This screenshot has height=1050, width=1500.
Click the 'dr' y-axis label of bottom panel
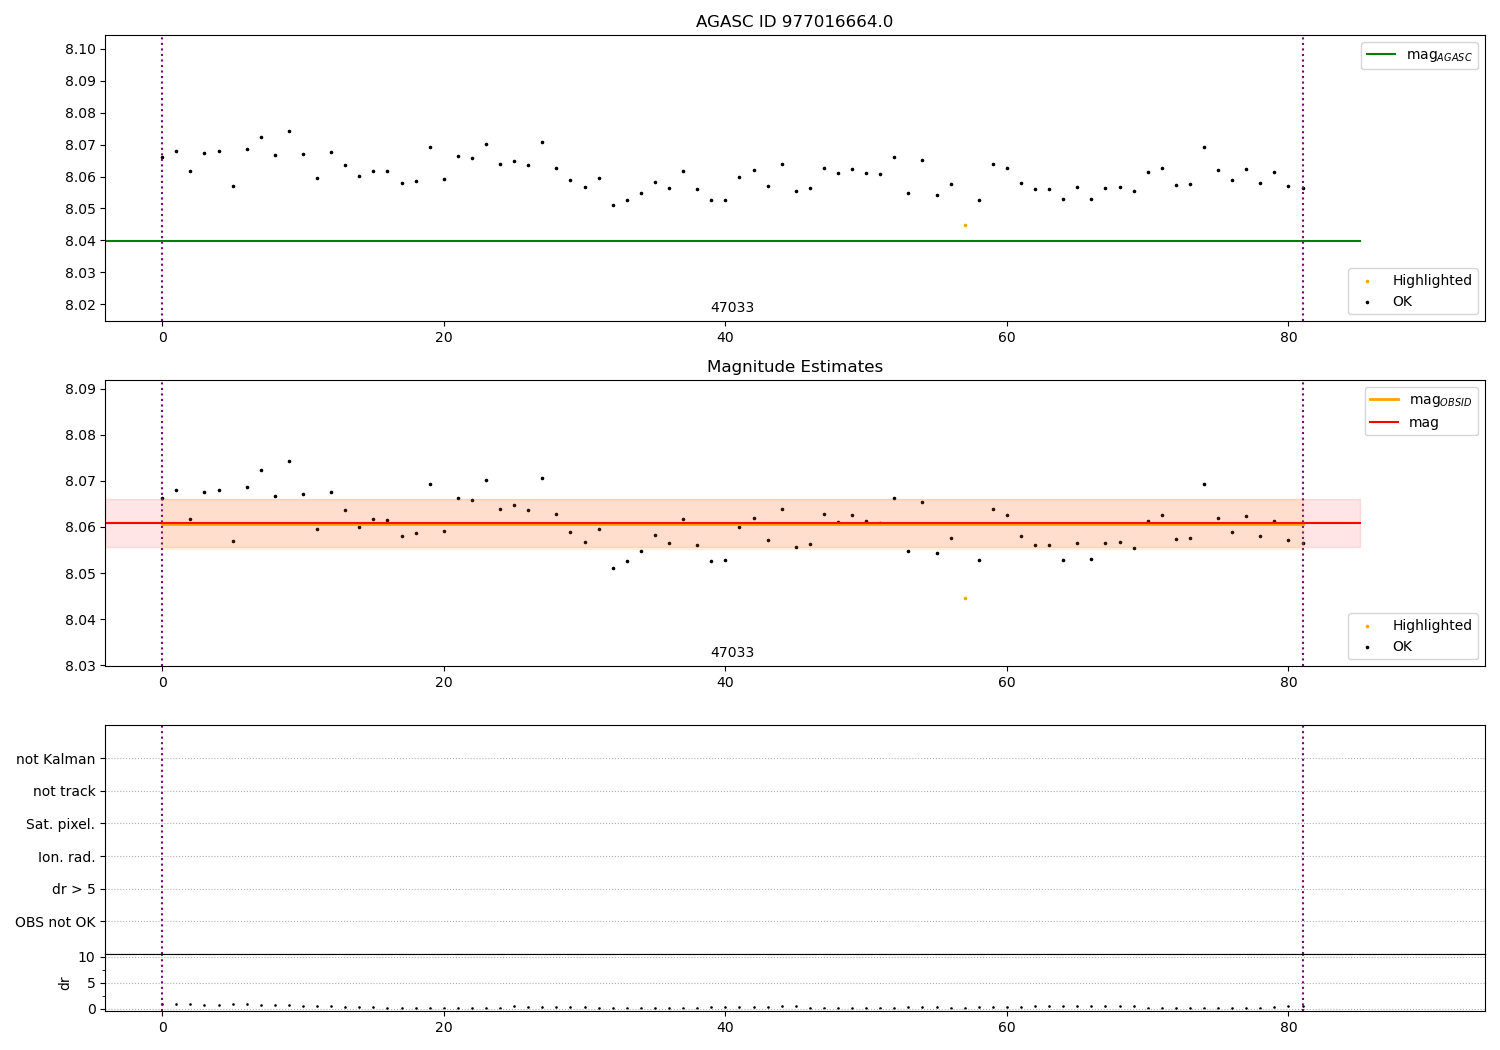click(x=65, y=983)
